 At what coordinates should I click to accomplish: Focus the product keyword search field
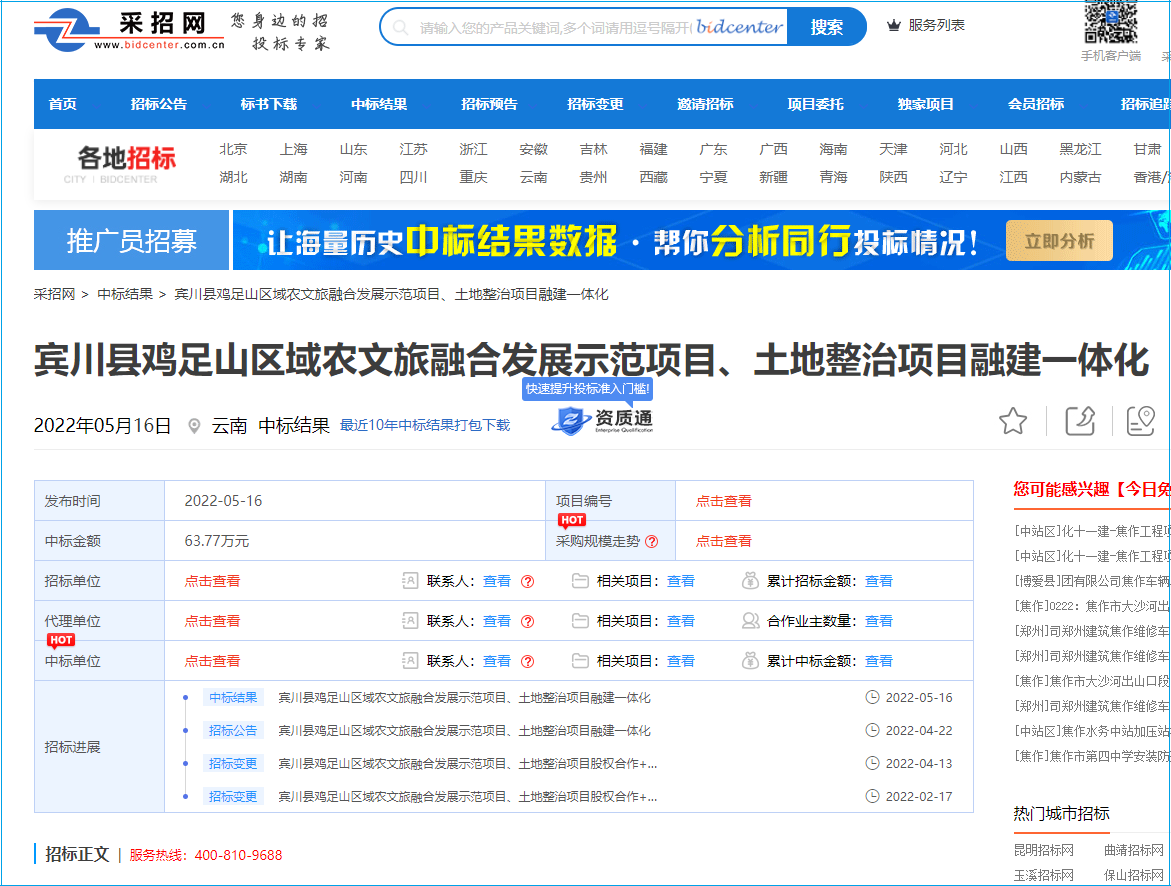tap(550, 27)
